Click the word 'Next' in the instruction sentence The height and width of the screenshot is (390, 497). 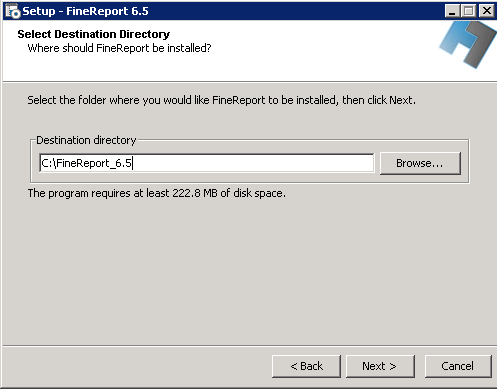(x=401, y=100)
